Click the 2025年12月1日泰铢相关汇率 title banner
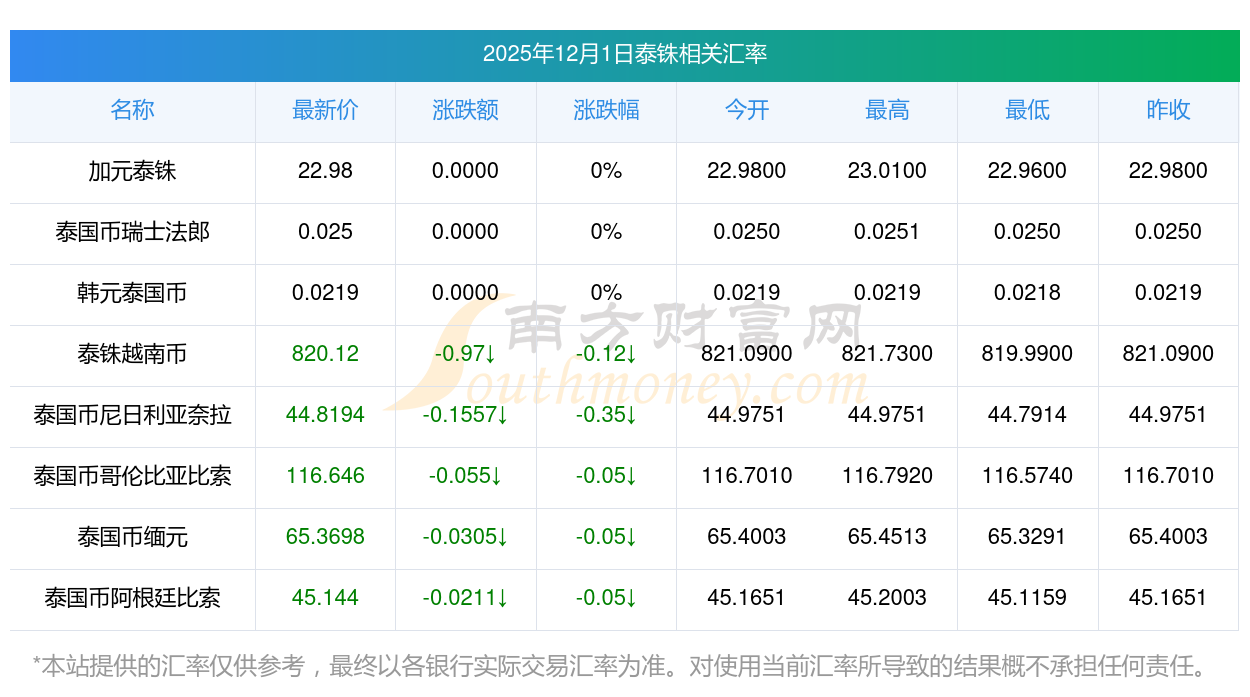This screenshot has width=1250, height=697. tap(624, 54)
